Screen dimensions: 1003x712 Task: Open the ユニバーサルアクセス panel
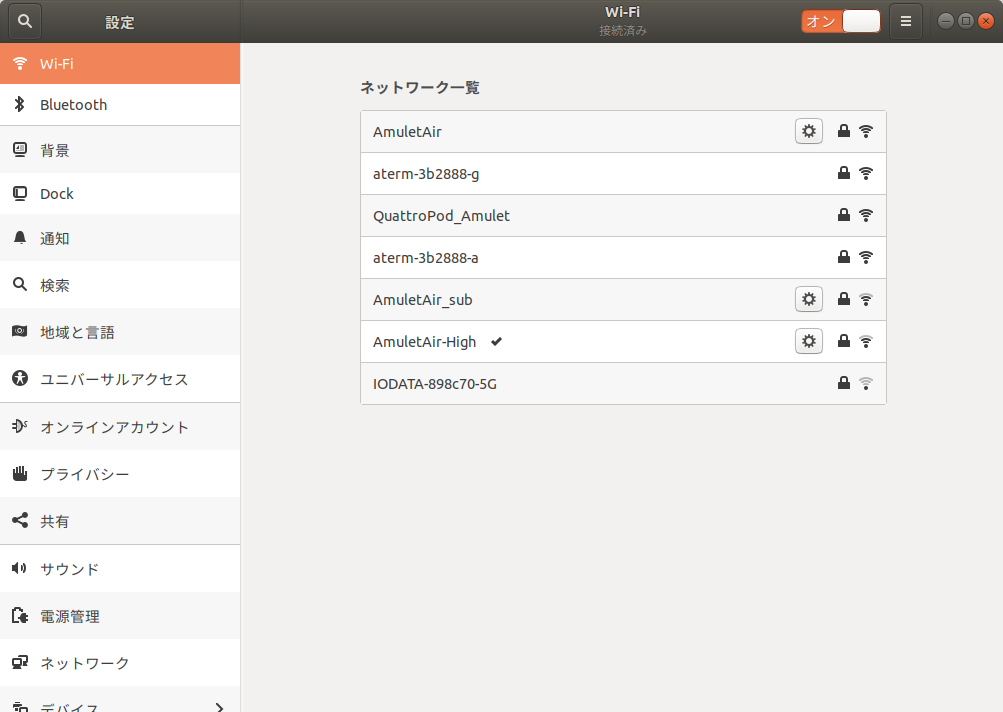click(120, 379)
